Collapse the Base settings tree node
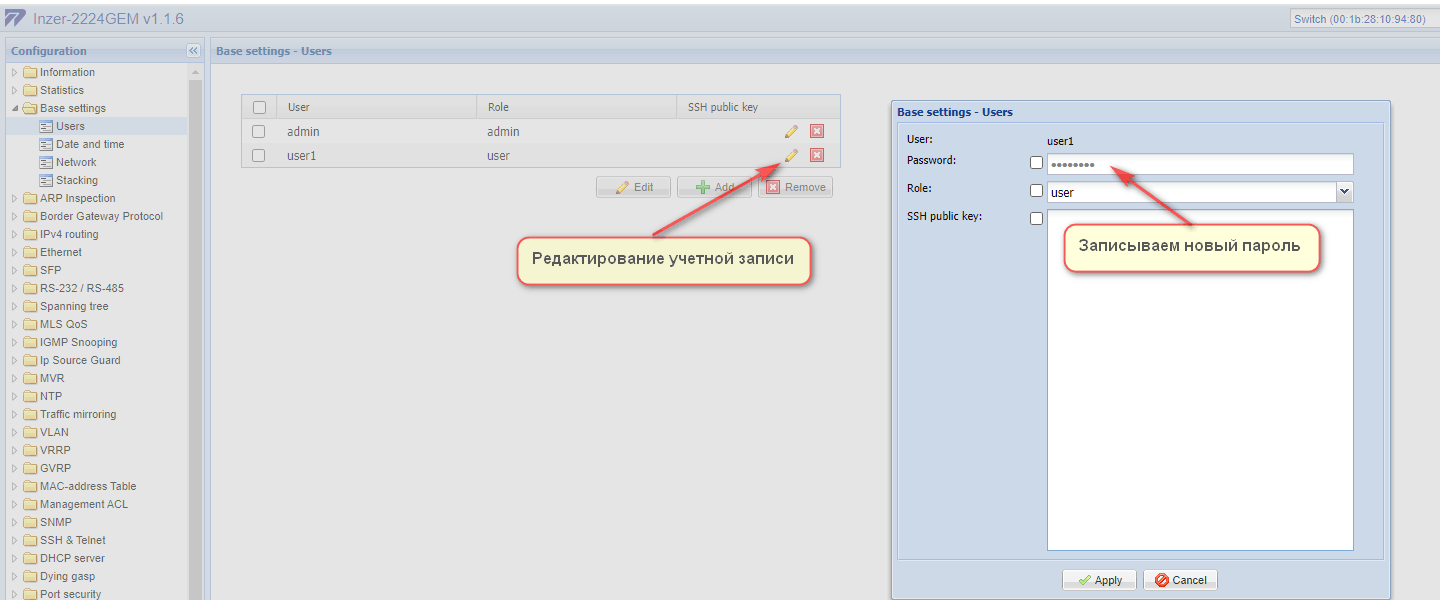 point(15,108)
